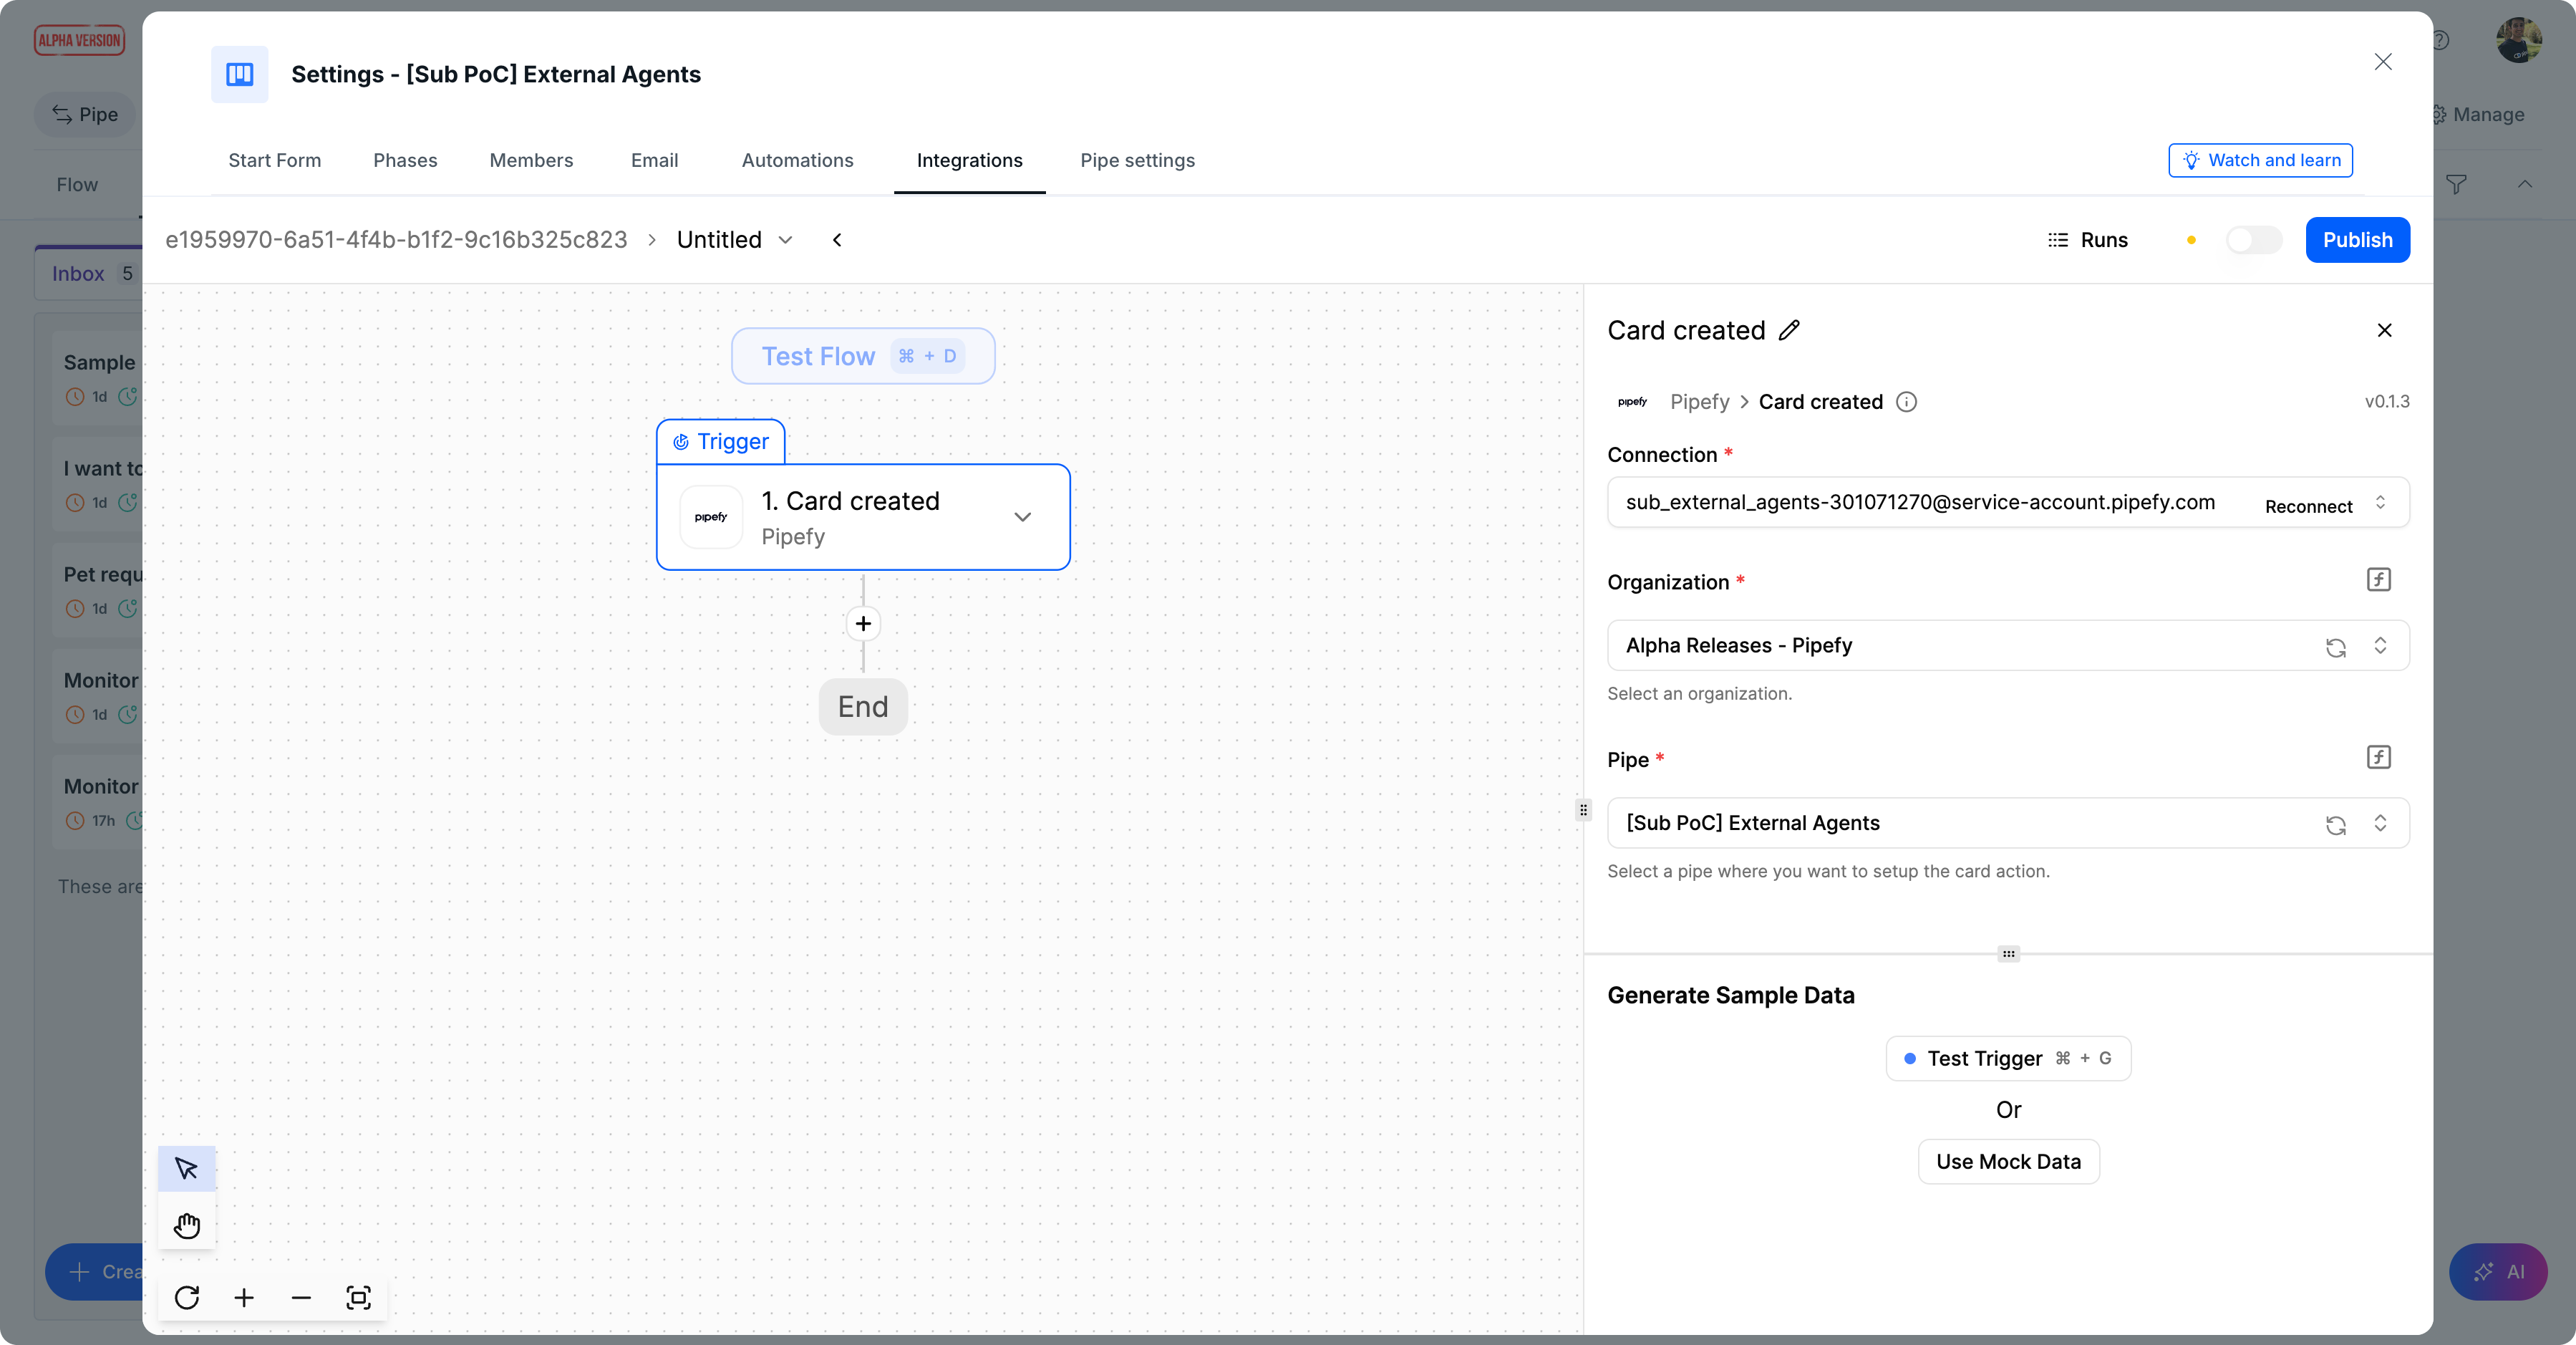Click the panel resize handle above Generate Sample Data
This screenshot has width=2576, height=1345.
pyautogui.click(x=2008, y=954)
